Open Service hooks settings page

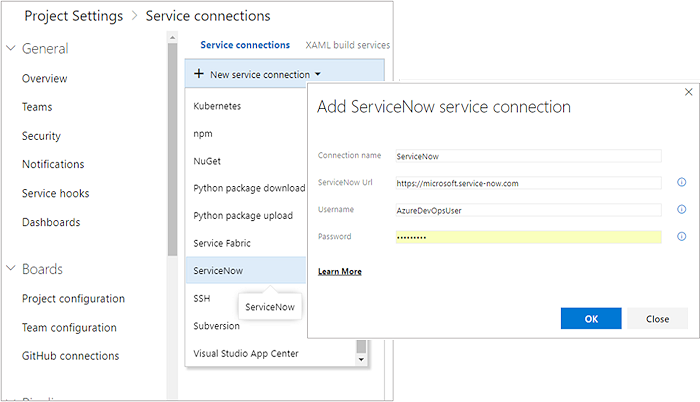click(x=55, y=193)
